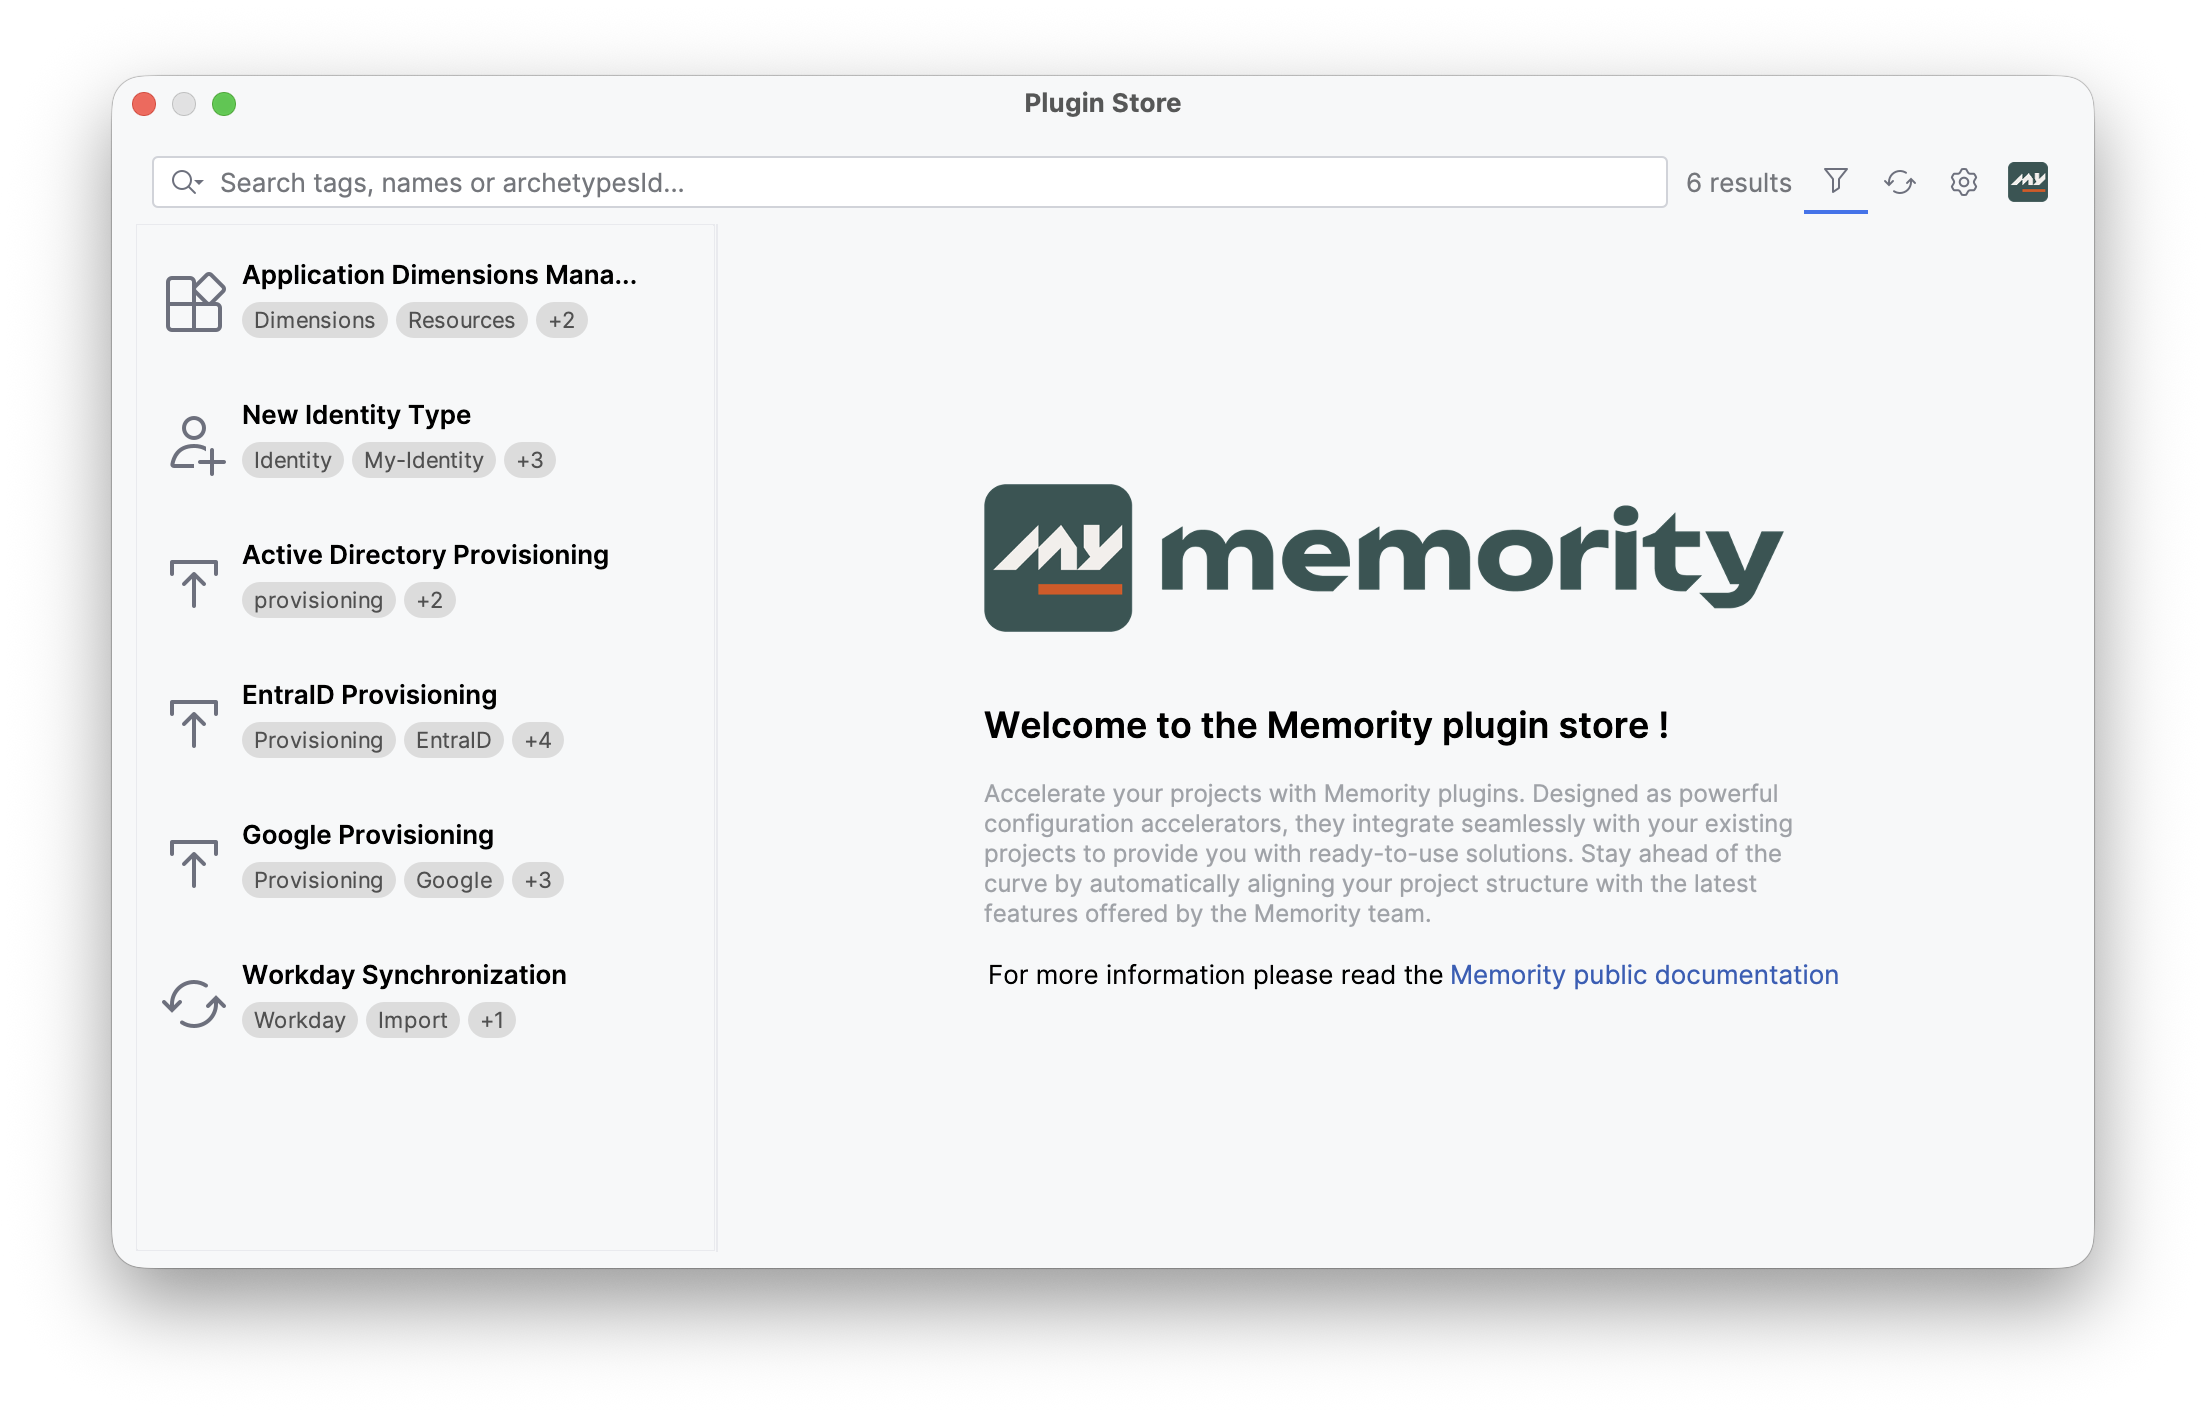The width and height of the screenshot is (2206, 1416).
Task: Select Workday Synchronization plugin title
Action: 404,975
